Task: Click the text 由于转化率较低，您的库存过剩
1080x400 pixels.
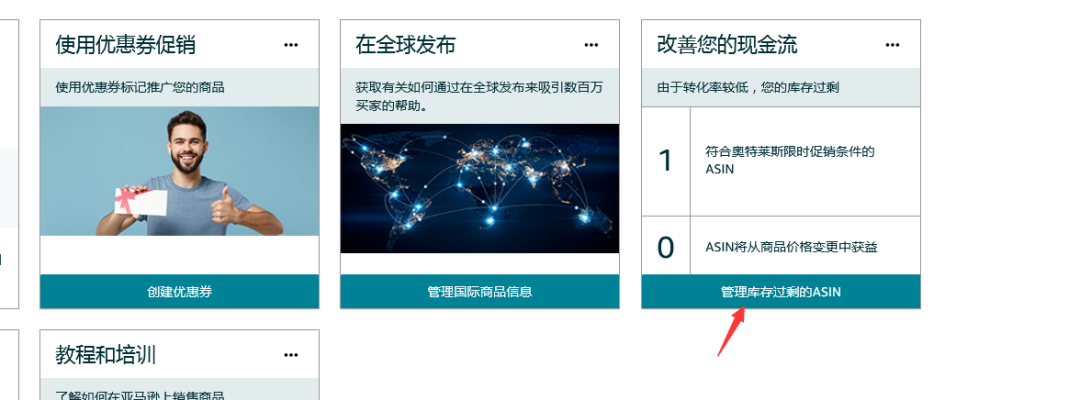Action: point(748,87)
